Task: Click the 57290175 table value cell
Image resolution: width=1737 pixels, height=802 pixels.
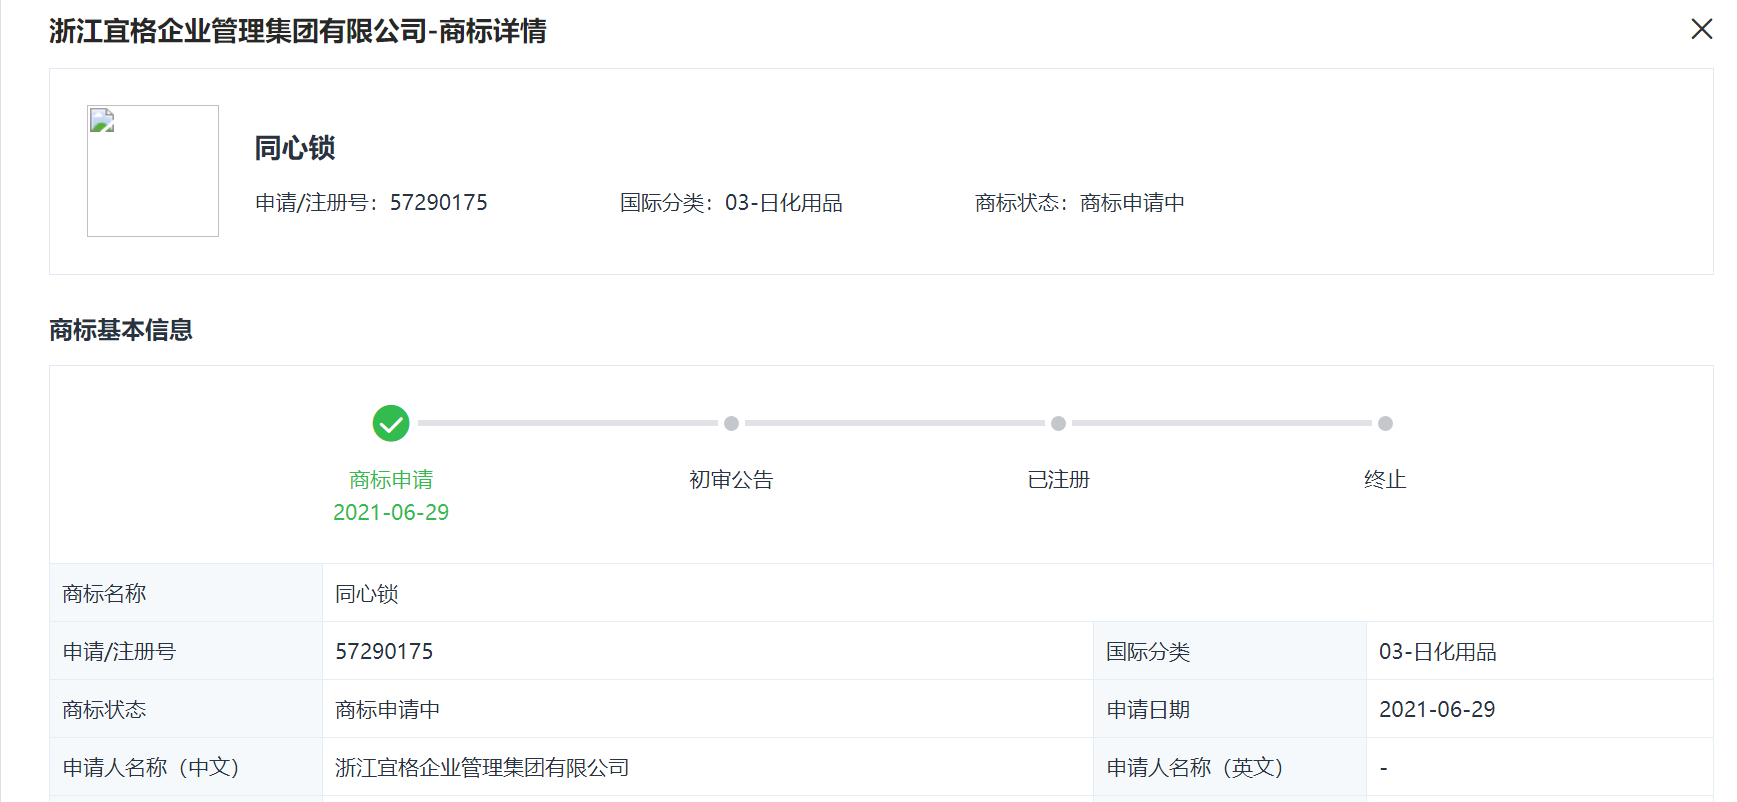Action: (708, 651)
